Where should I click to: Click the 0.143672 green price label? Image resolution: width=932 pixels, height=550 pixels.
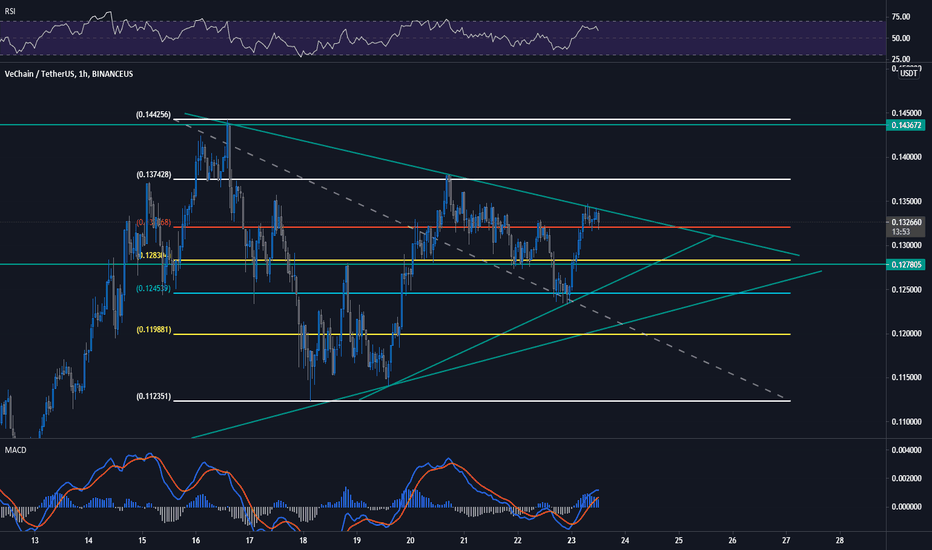pos(906,125)
